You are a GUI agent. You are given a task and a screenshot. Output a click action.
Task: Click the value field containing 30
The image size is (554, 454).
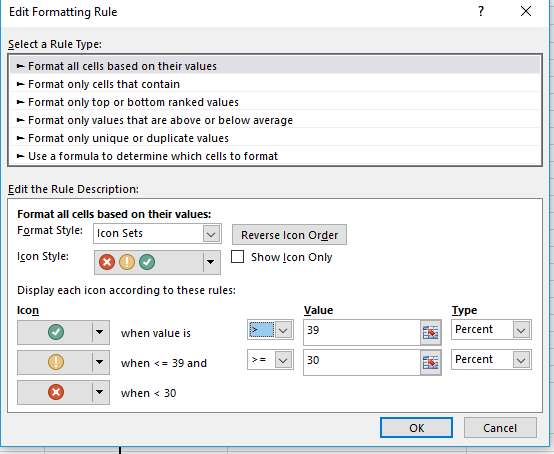[x=362, y=362]
